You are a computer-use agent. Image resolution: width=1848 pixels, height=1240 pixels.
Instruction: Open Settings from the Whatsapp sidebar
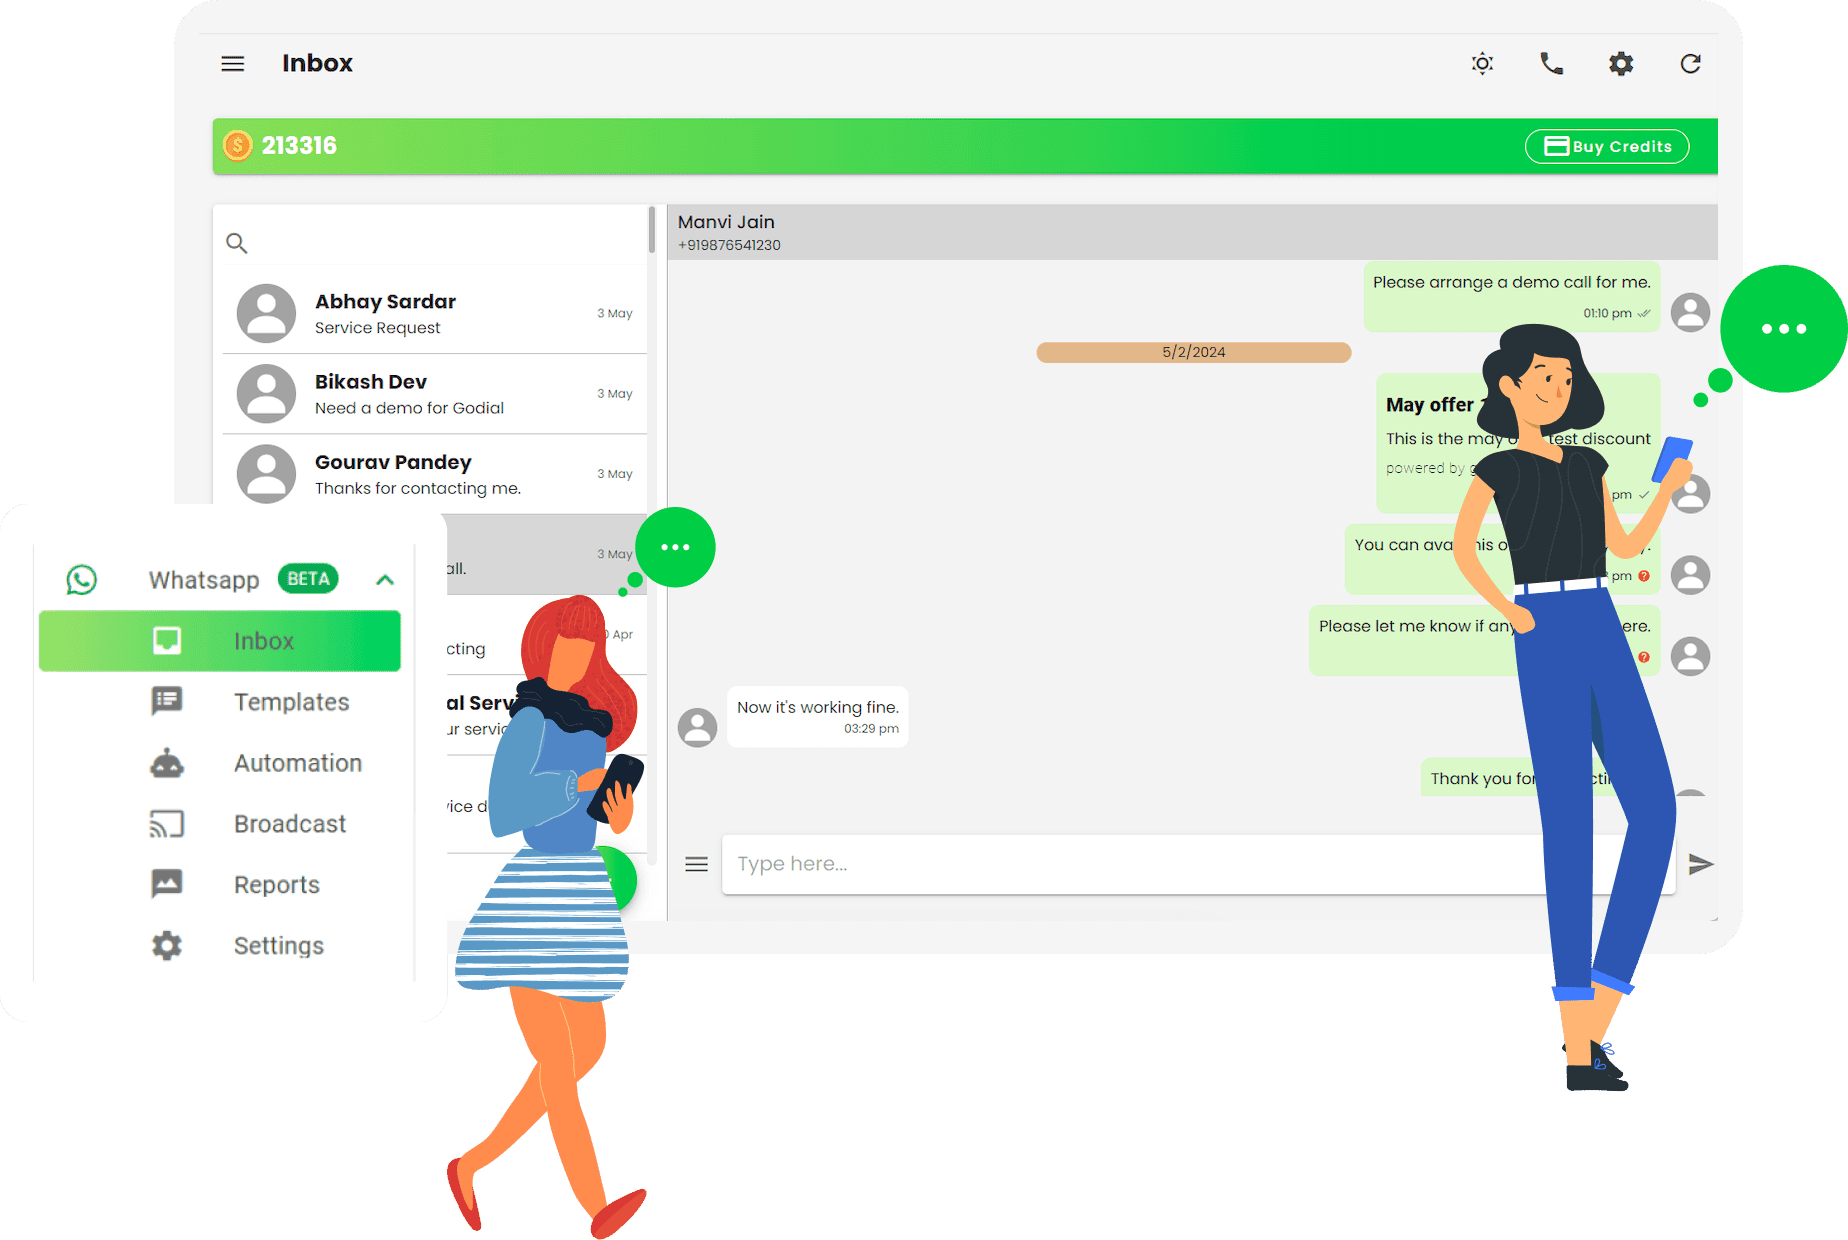click(278, 945)
